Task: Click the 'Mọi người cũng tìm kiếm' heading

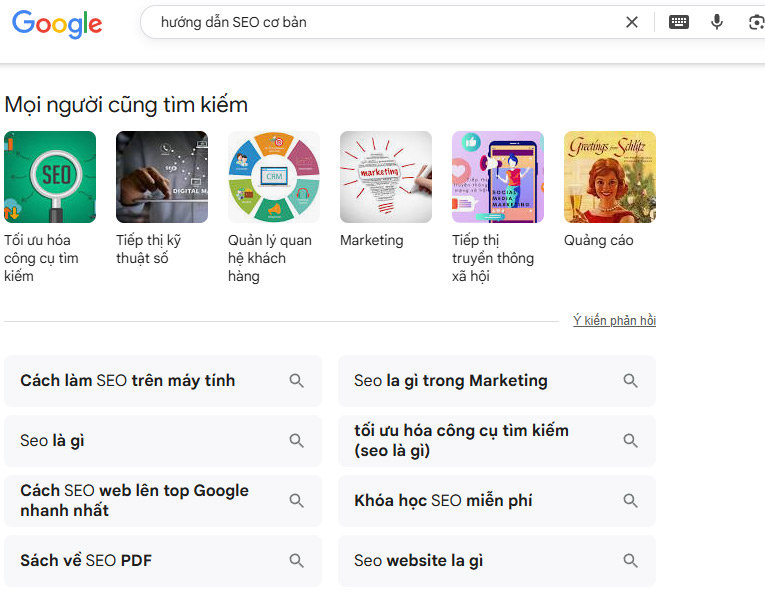Action: (126, 105)
